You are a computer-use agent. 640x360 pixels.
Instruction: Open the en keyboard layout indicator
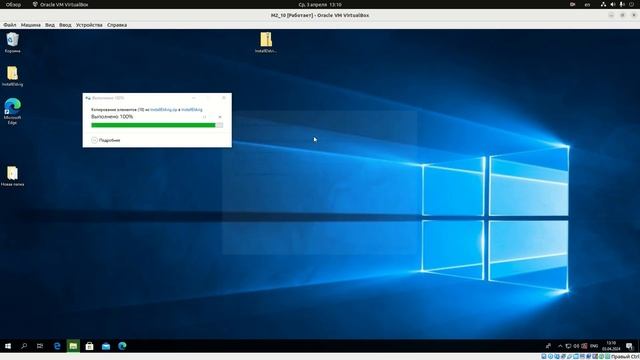587,4
